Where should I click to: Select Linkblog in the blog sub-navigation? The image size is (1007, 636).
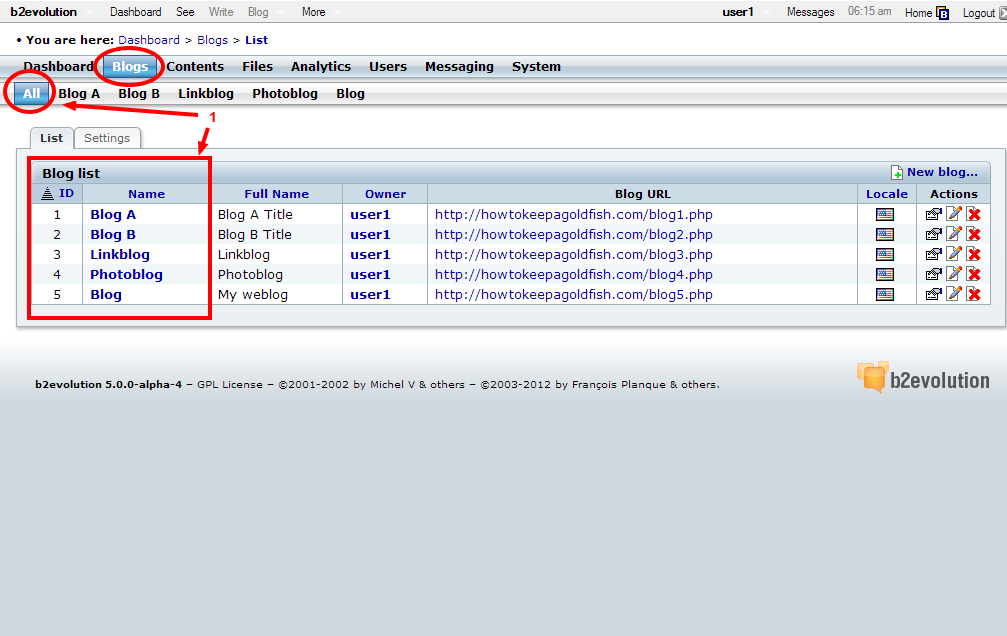(x=206, y=94)
